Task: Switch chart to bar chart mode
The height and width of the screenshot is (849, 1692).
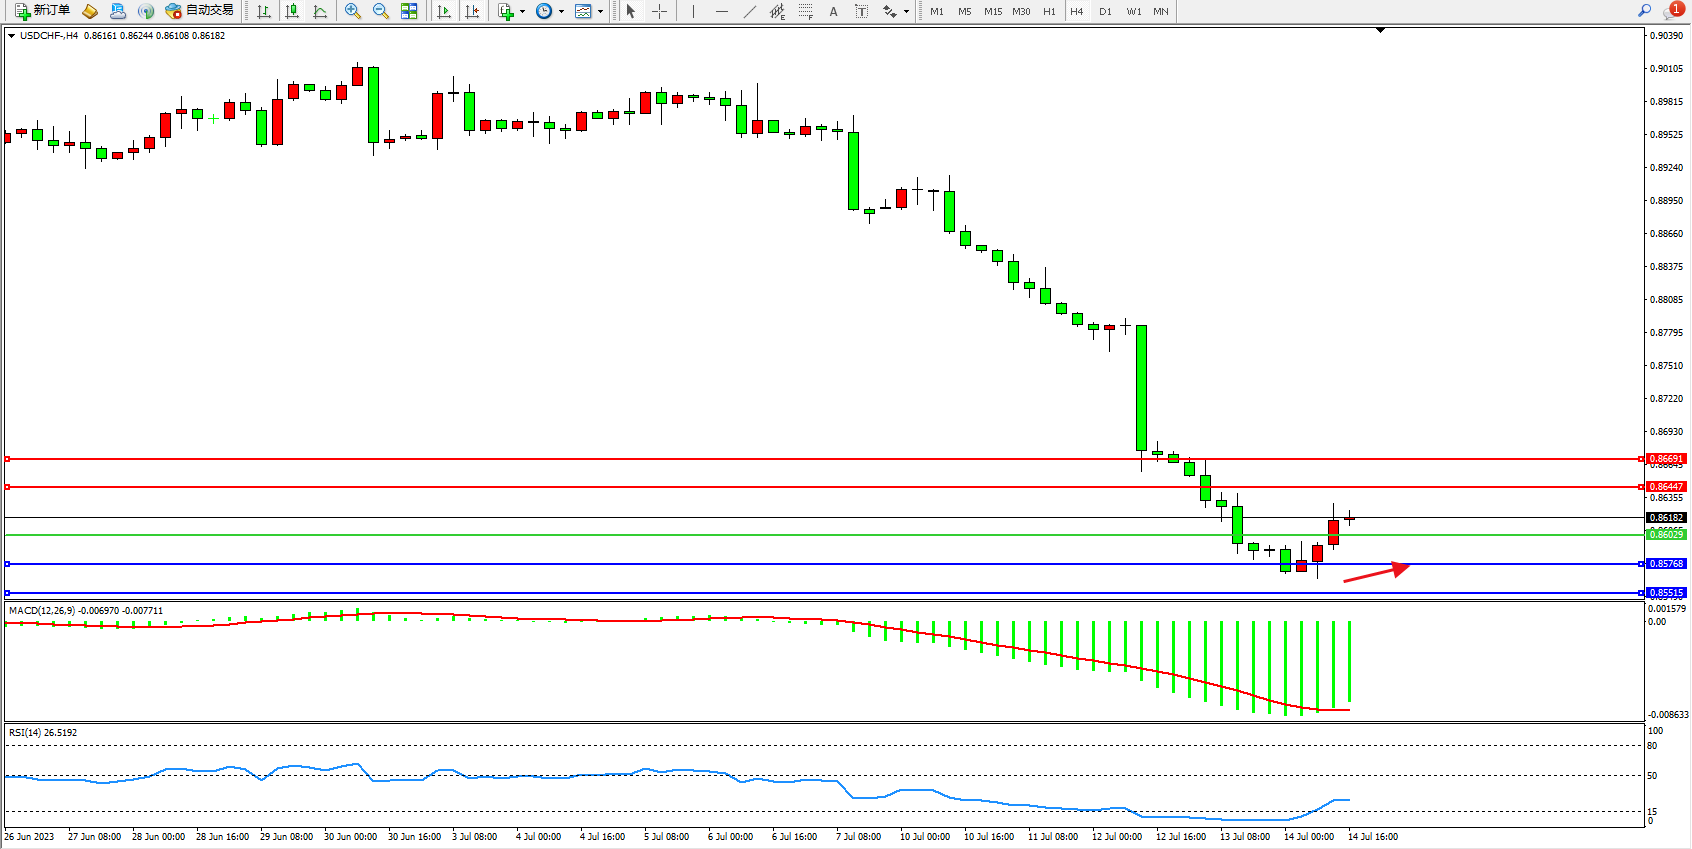Action: coord(264,11)
